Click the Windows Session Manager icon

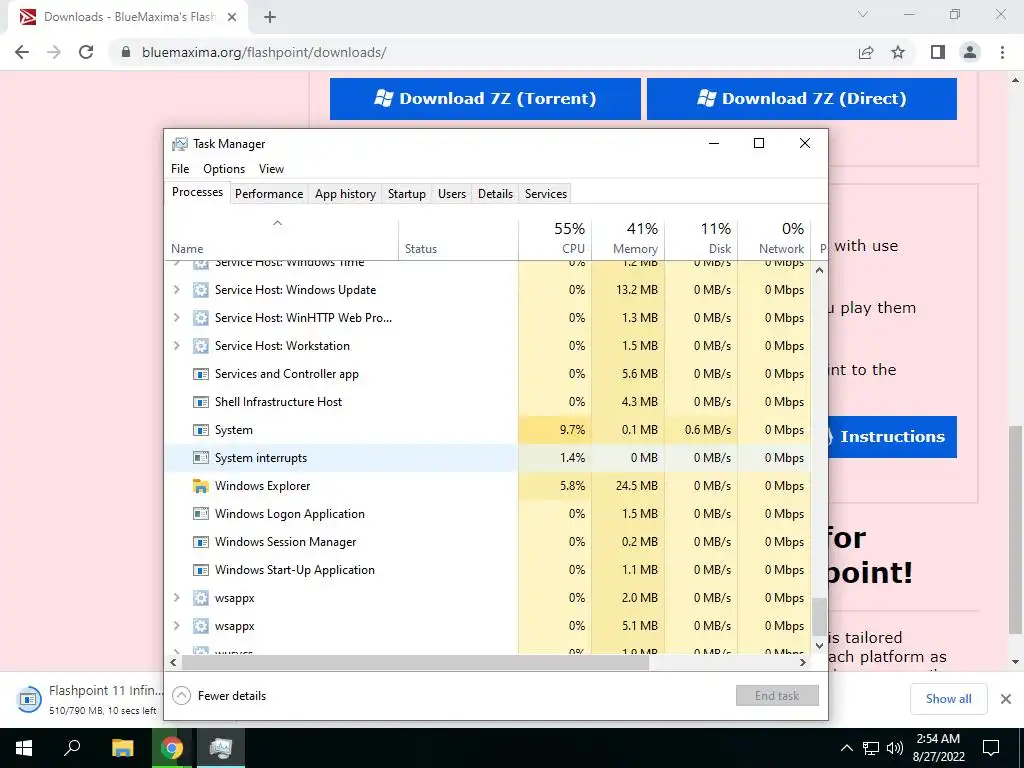click(200, 542)
